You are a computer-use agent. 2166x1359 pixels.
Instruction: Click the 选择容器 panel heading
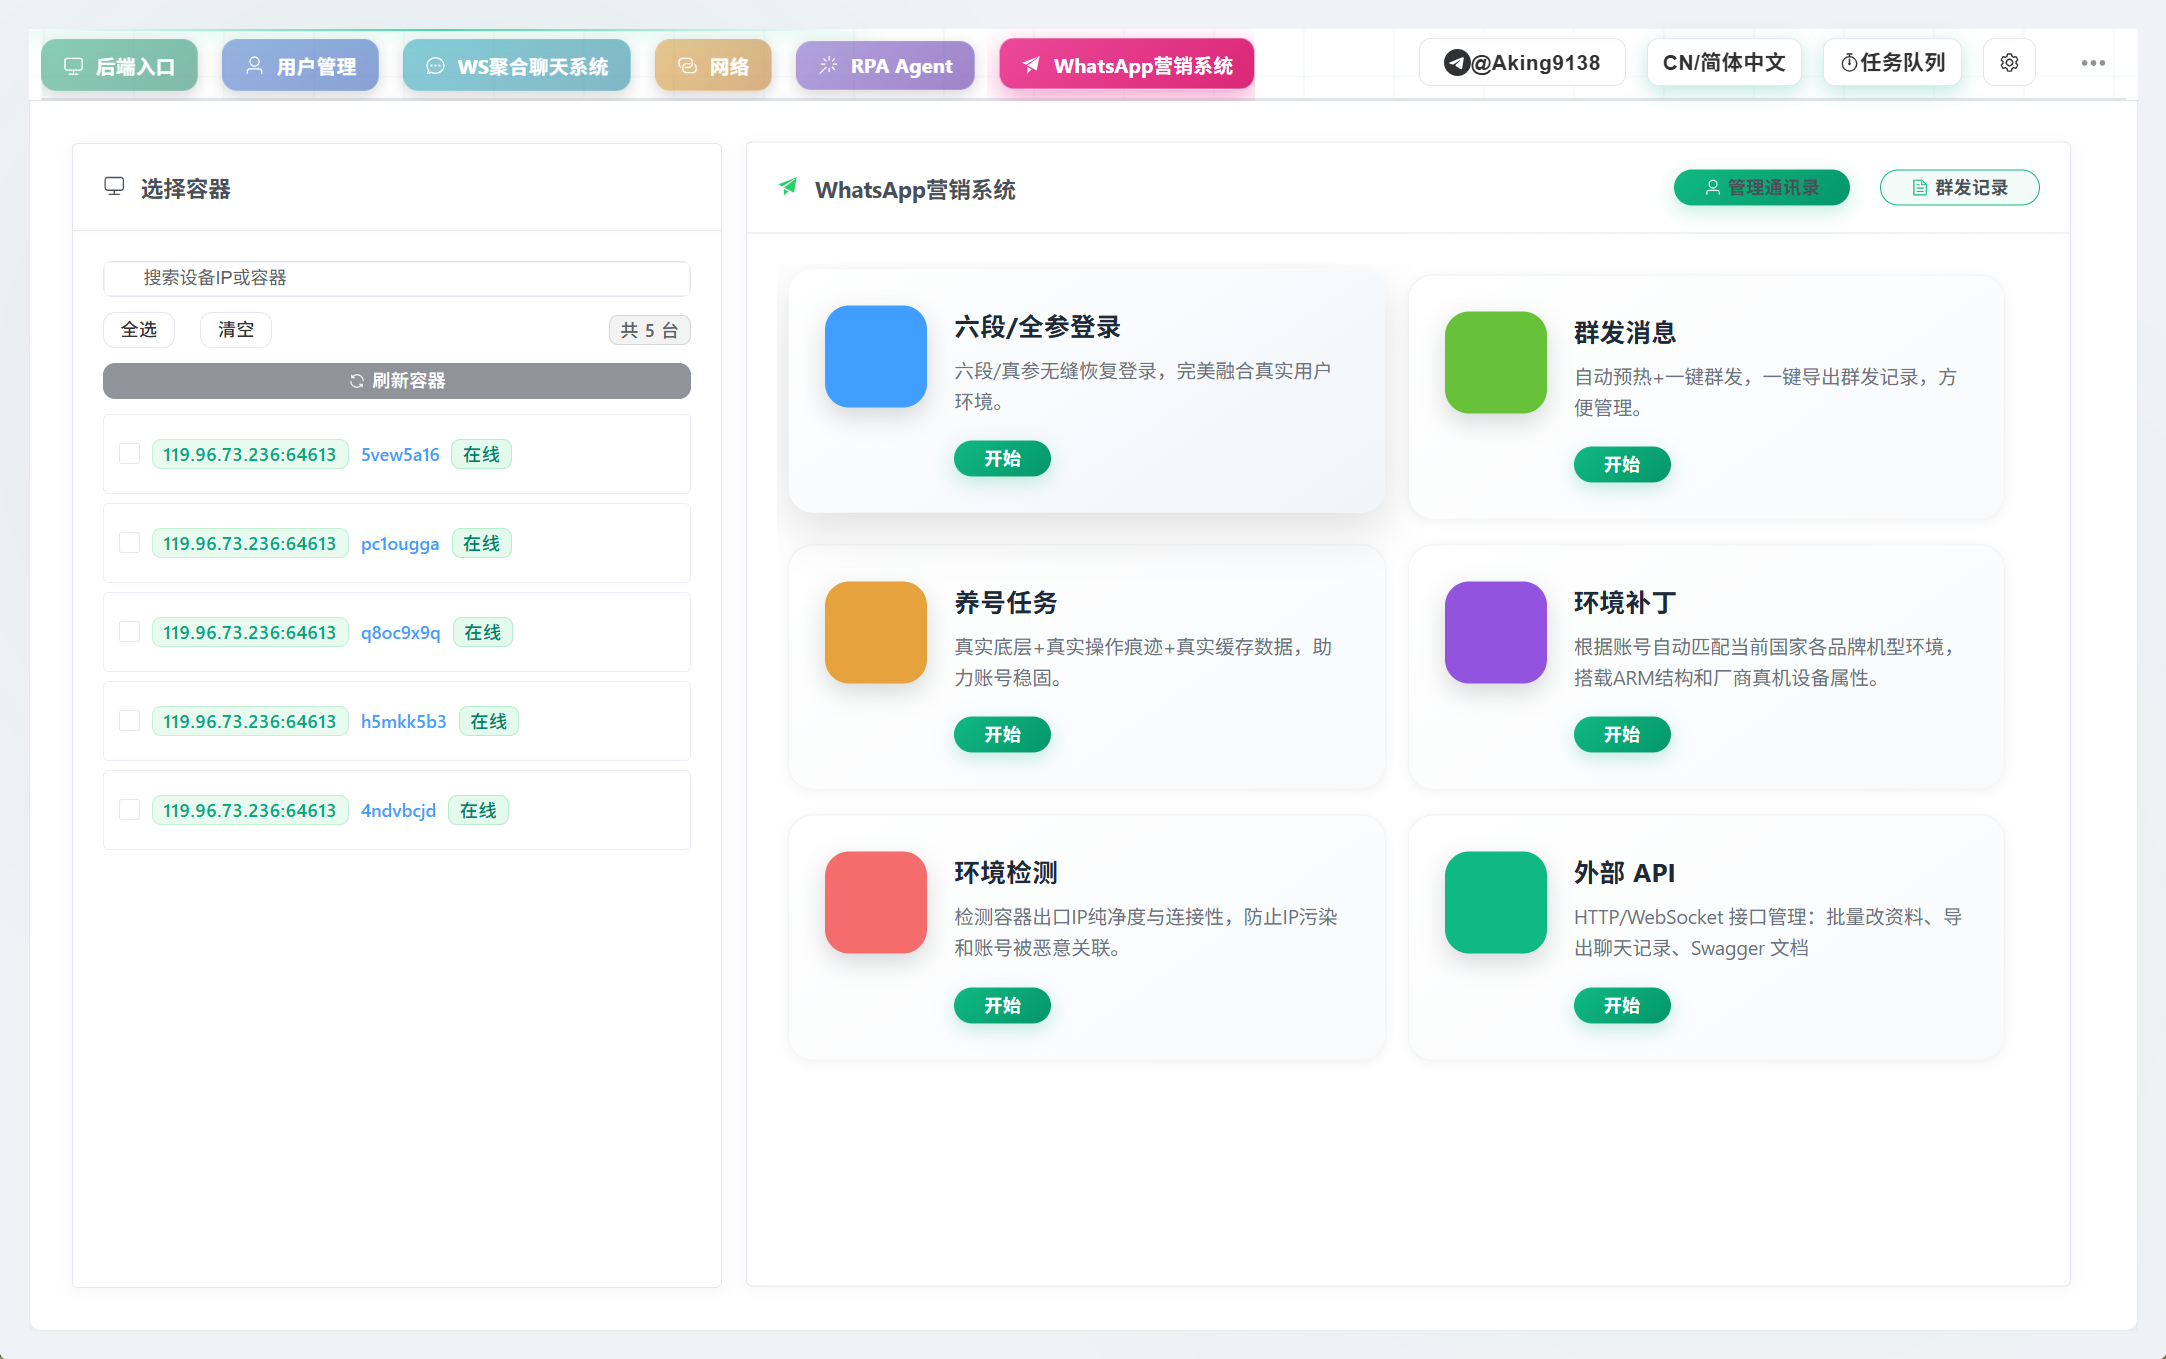[186, 189]
